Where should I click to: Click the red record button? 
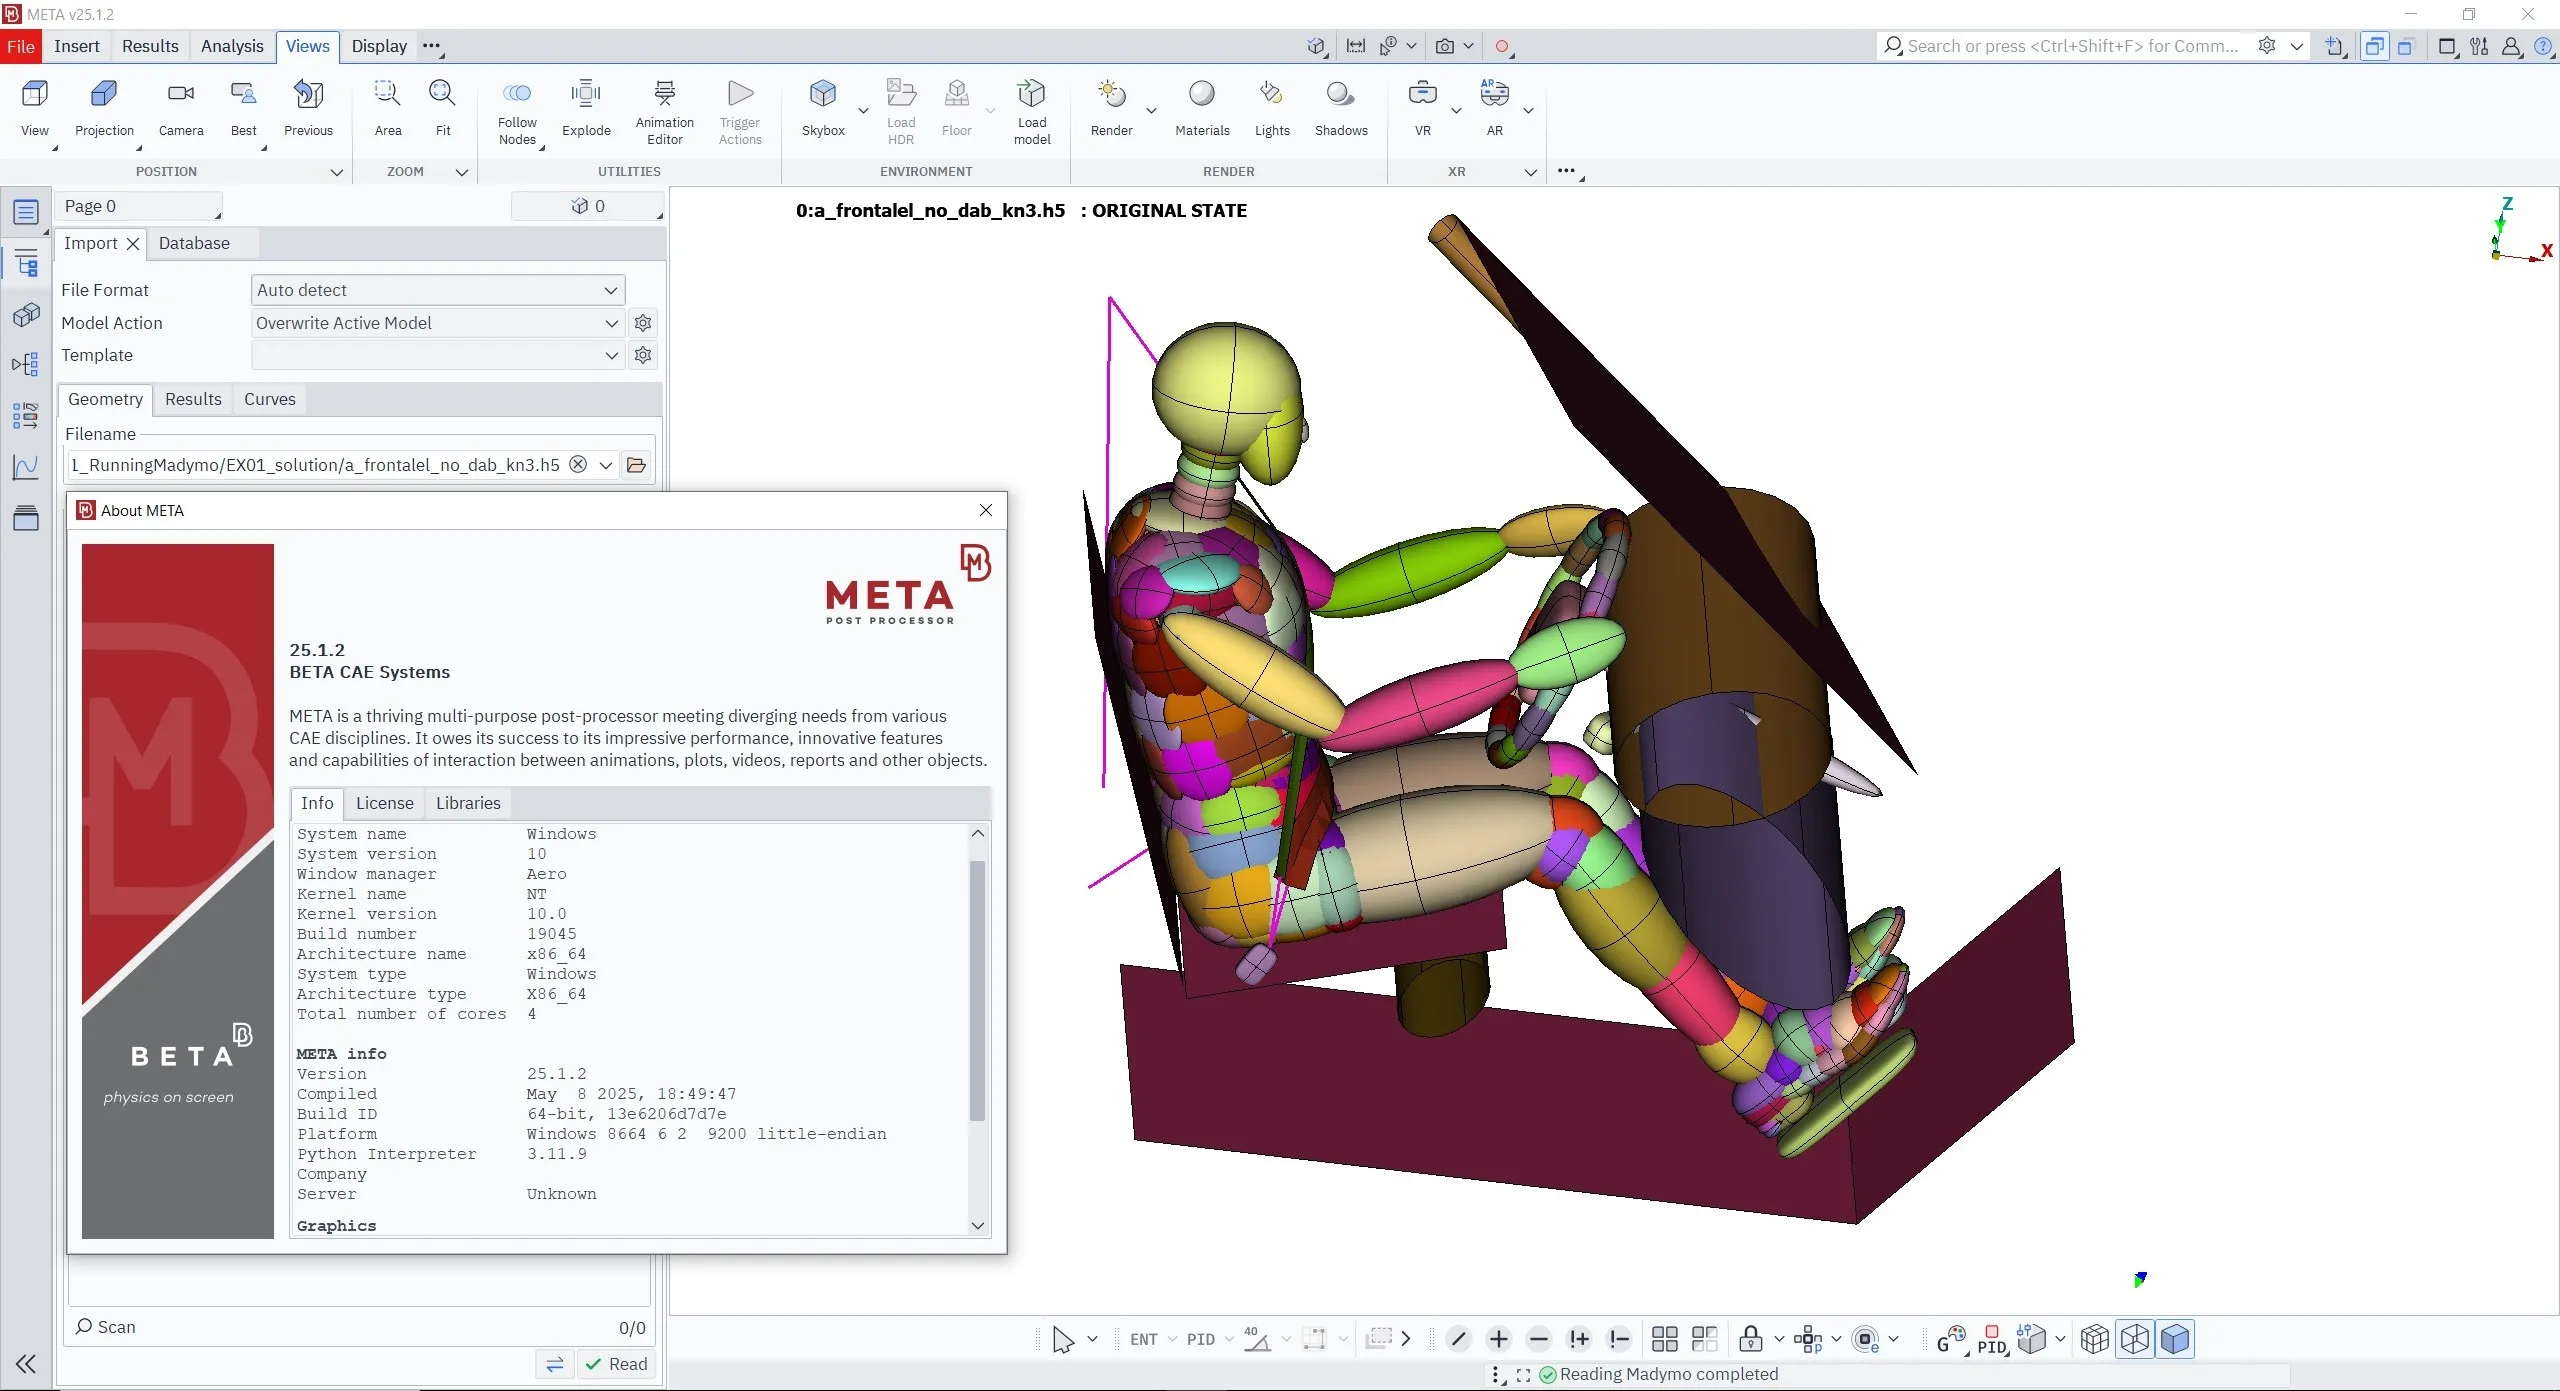(1502, 46)
